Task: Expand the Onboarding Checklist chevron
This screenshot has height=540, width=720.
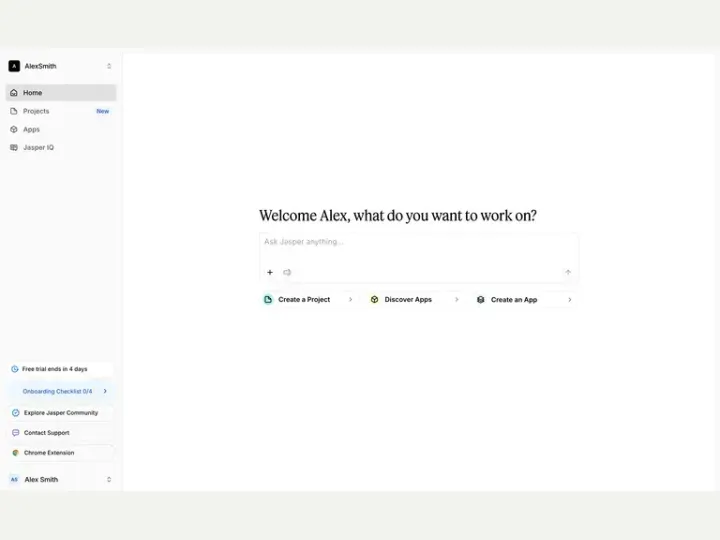Action: (x=105, y=391)
